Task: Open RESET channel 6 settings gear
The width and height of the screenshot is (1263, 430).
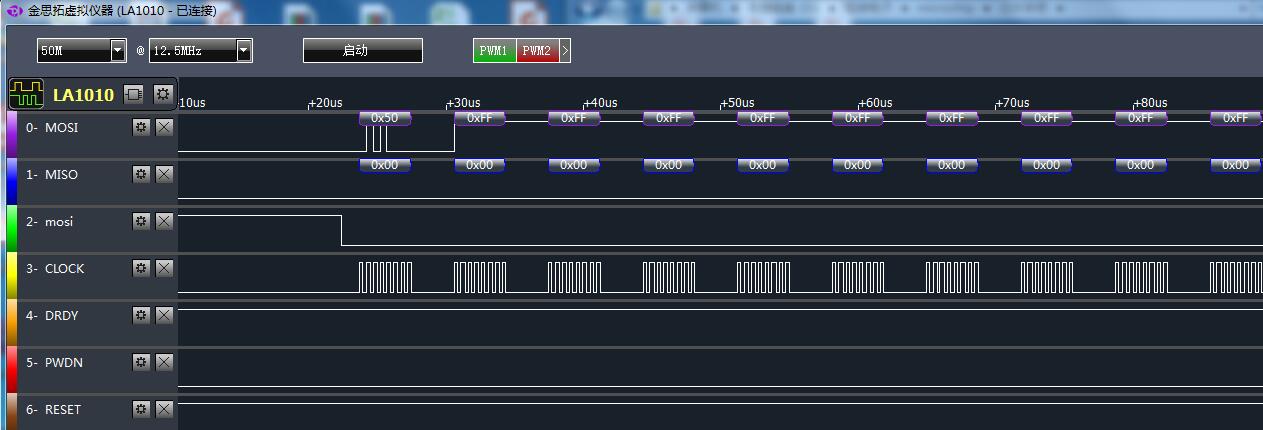Action: 141,409
